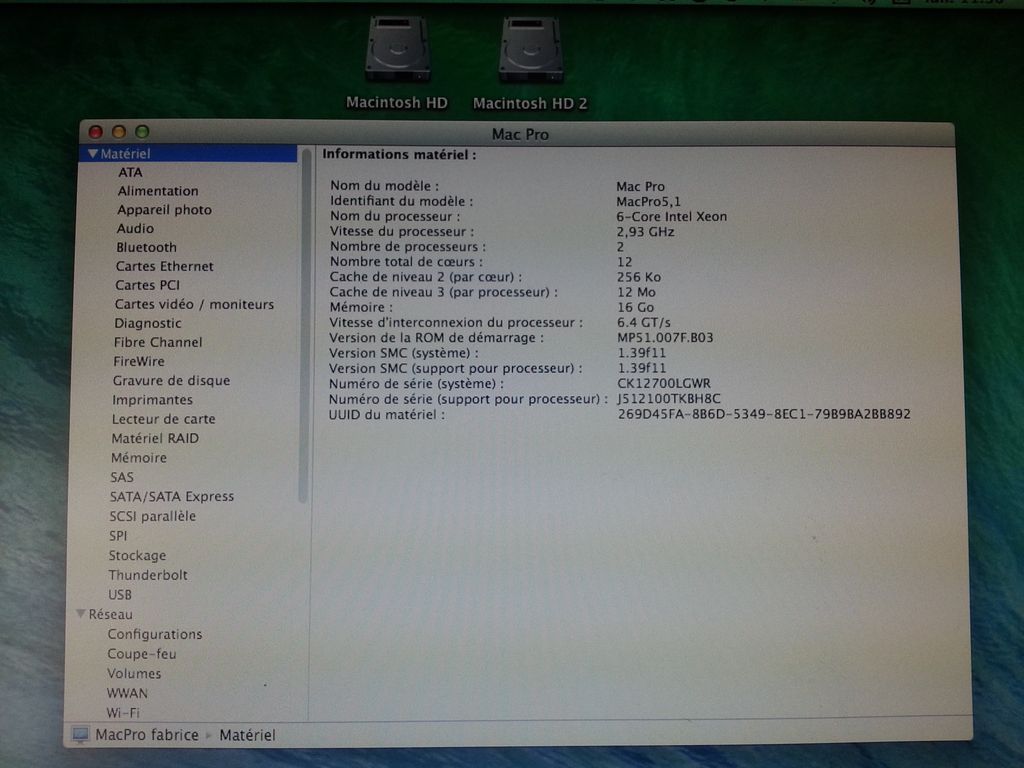Viewport: 1024px width, 768px height.
Task: Click the Mac Pro window title
Action: tap(520, 135)
